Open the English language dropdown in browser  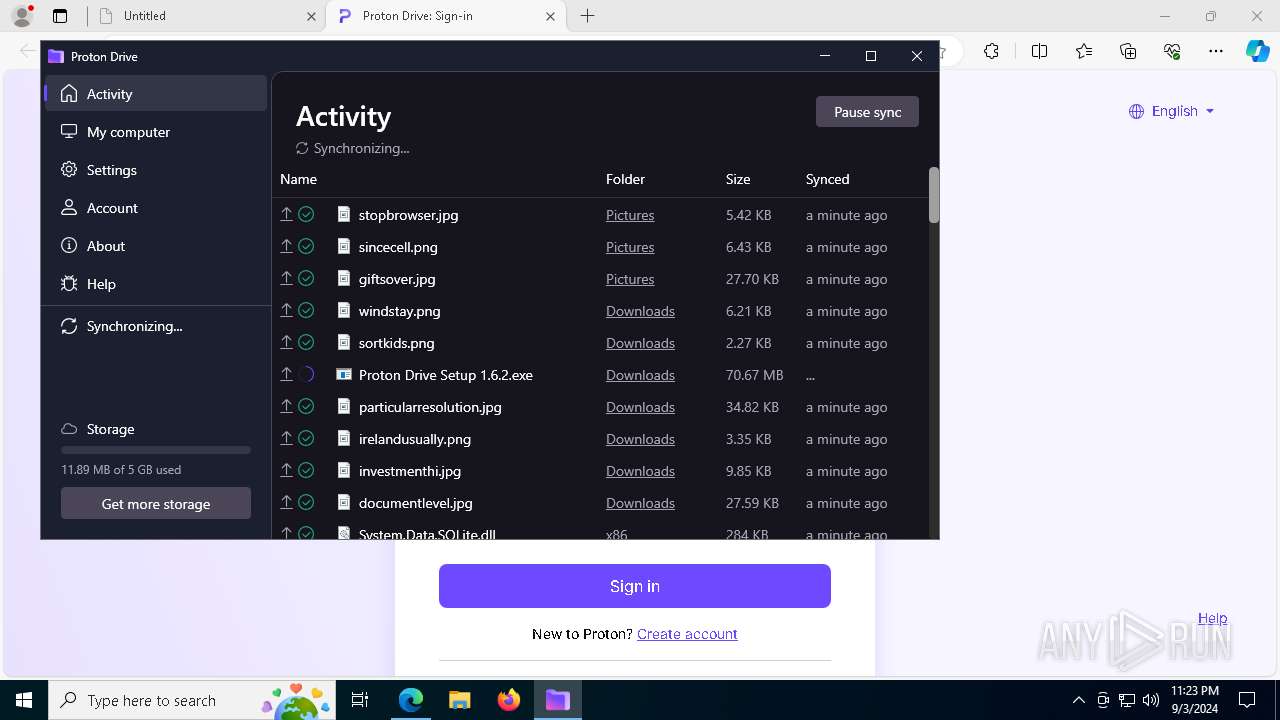pos(1171,111)
